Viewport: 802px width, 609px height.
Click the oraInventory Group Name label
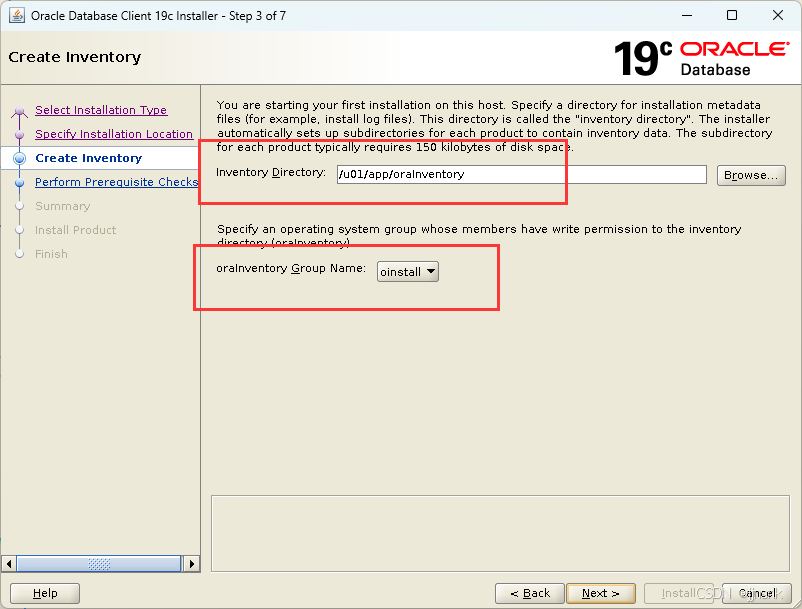pos(291,268)
